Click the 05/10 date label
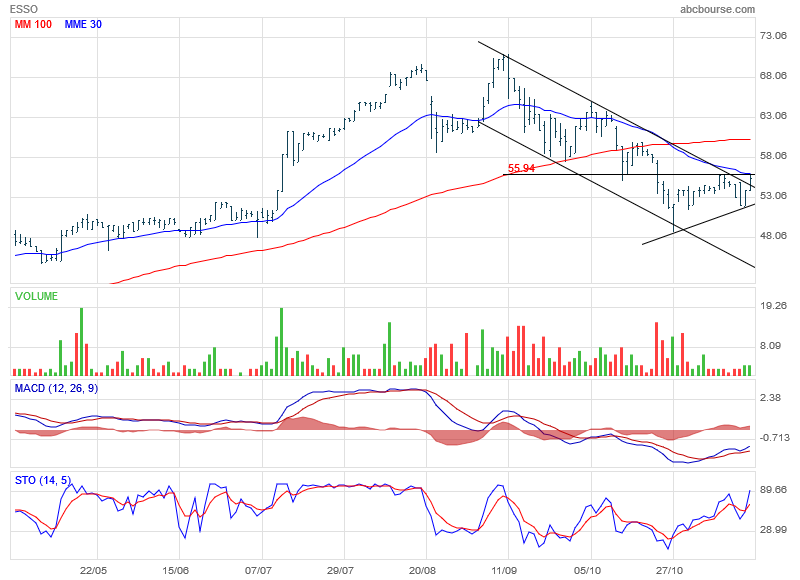The image size is (800, 580). tap(587, 570)
